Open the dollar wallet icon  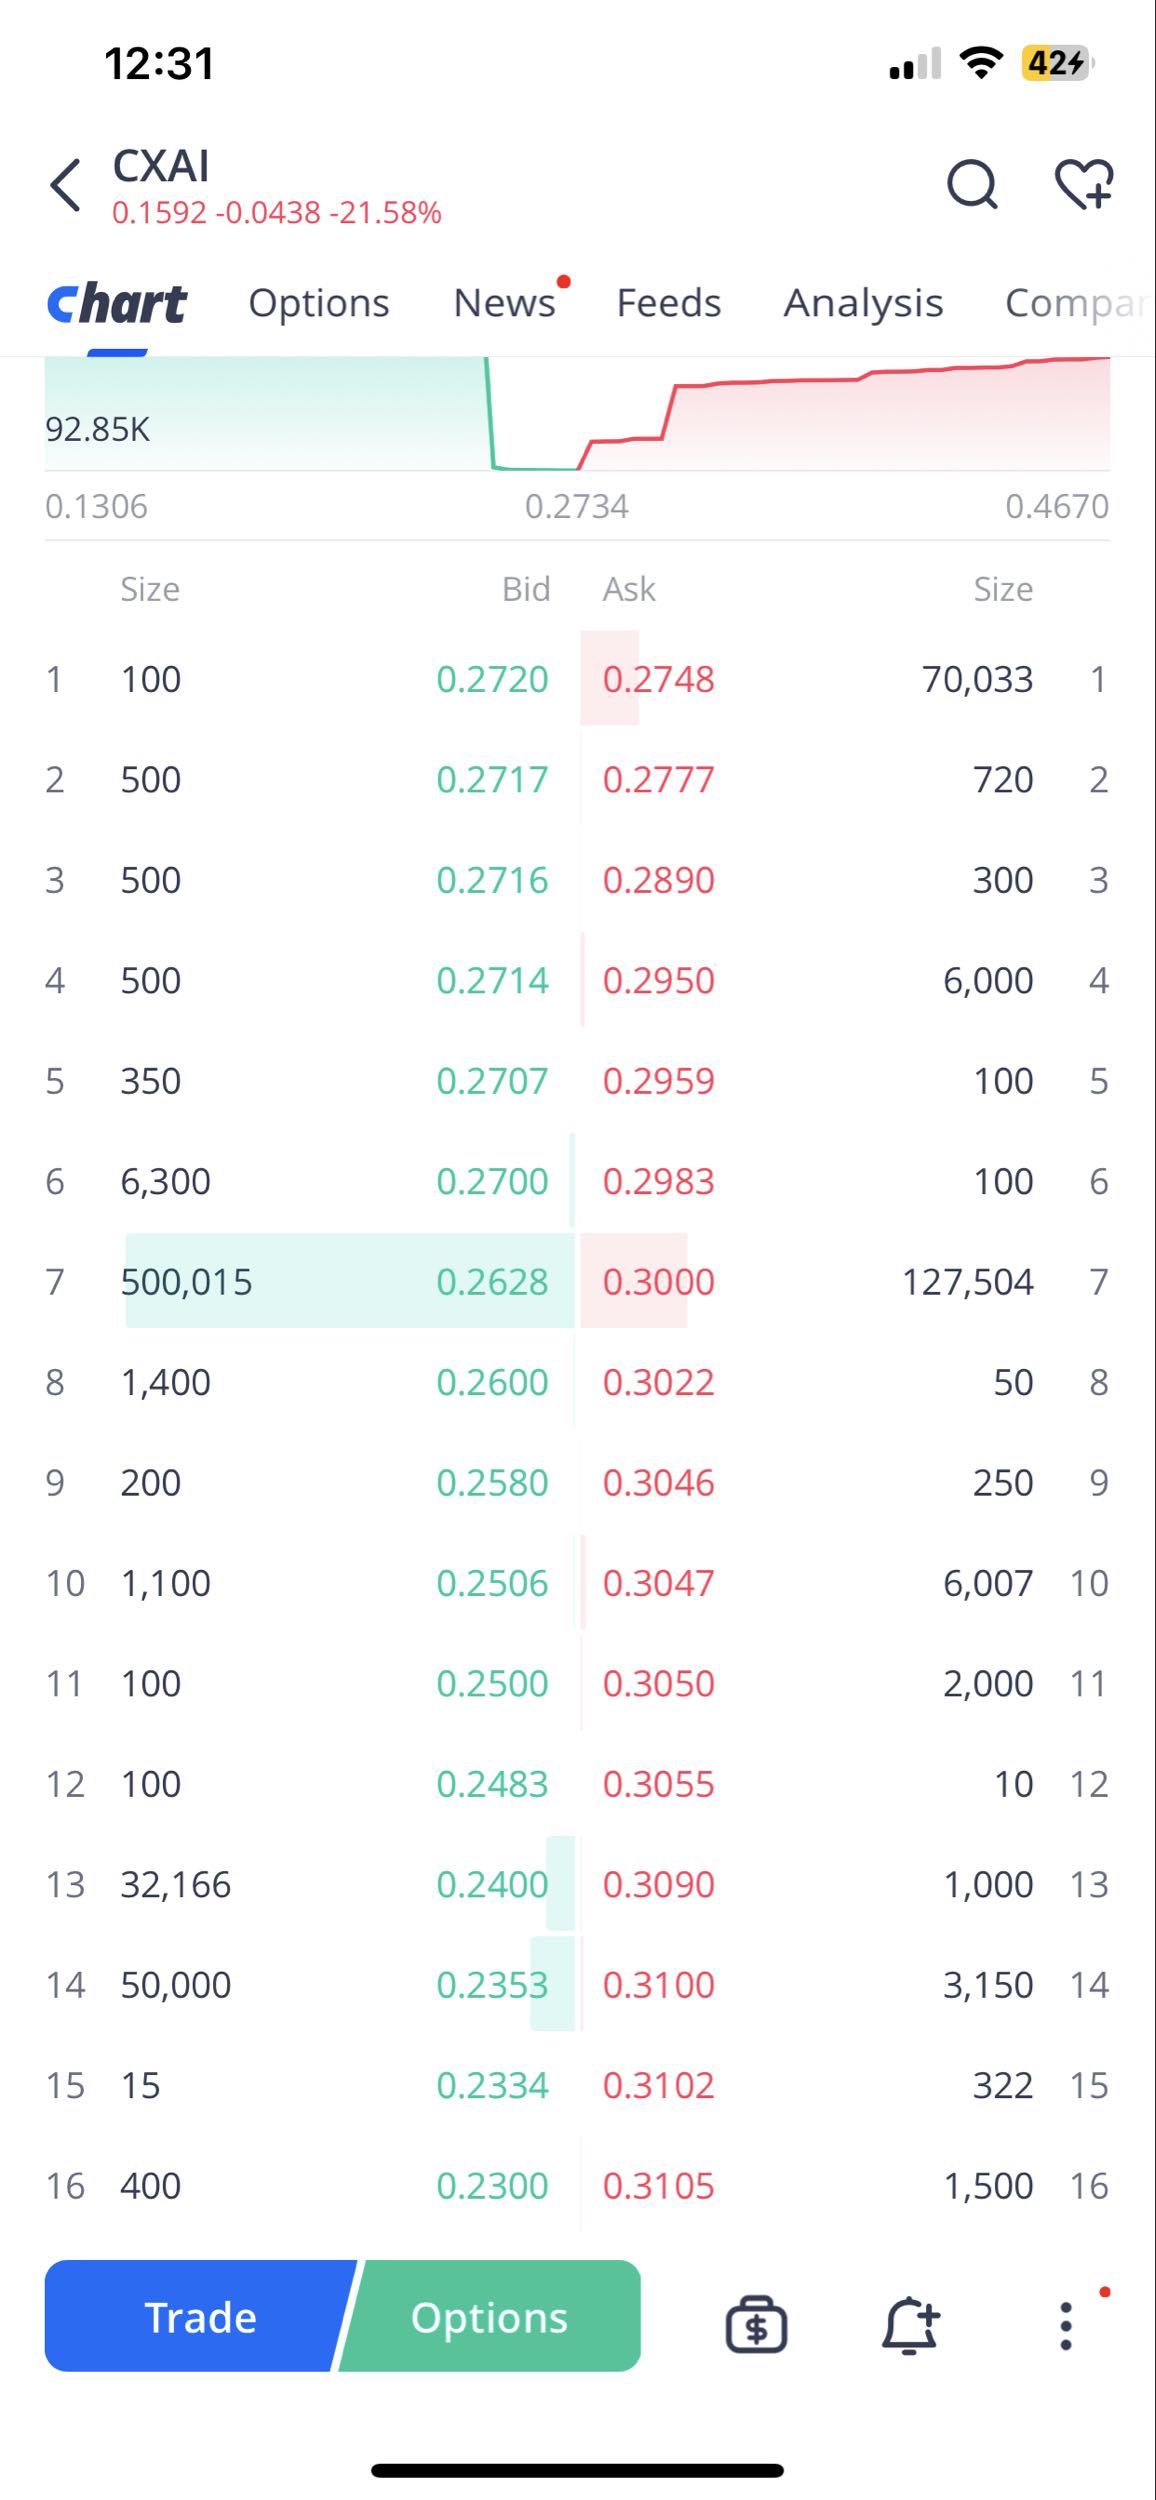tap(756, 2324)
